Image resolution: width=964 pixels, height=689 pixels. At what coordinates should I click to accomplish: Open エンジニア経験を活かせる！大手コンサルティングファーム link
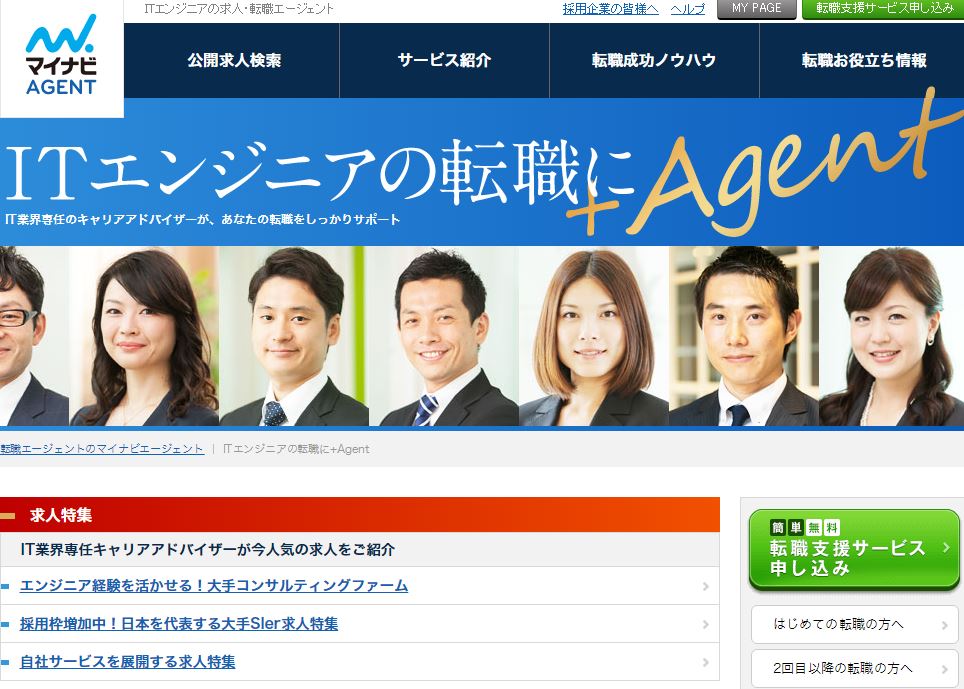pyautogui.click(x=214, y=586)
